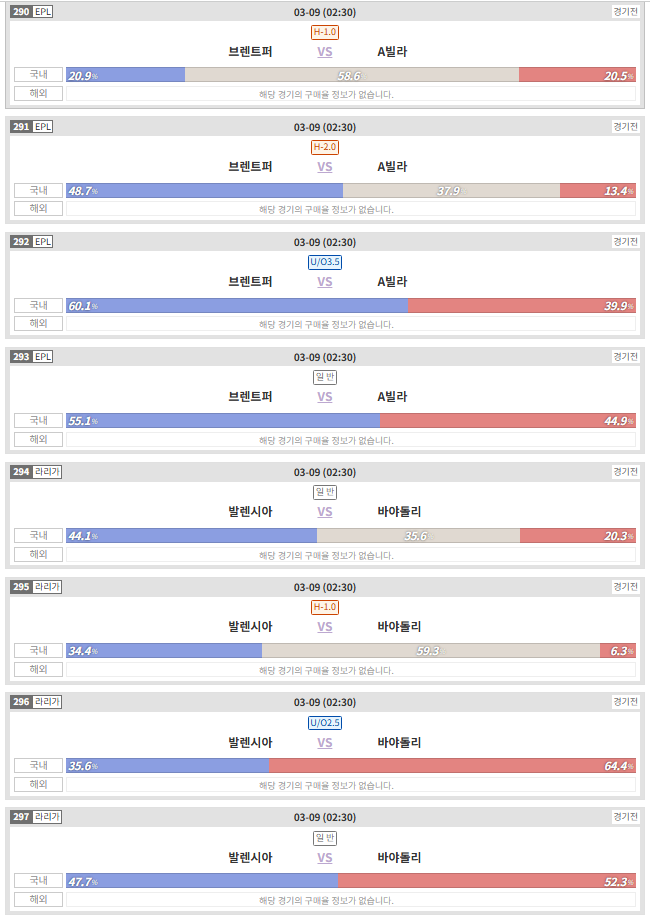Select the H-1.0 badge in match 295
The height and width of the screenshot is (918, 650).
tap(324, 607)
